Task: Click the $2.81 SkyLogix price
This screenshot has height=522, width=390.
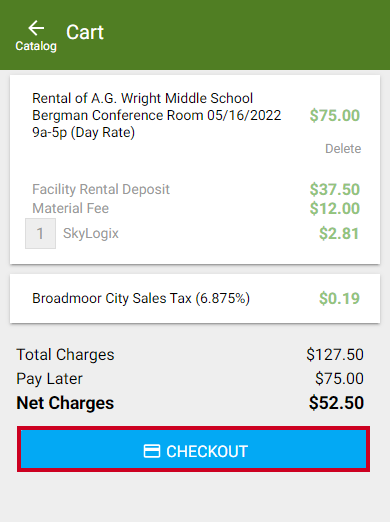Action: (339, 233)
